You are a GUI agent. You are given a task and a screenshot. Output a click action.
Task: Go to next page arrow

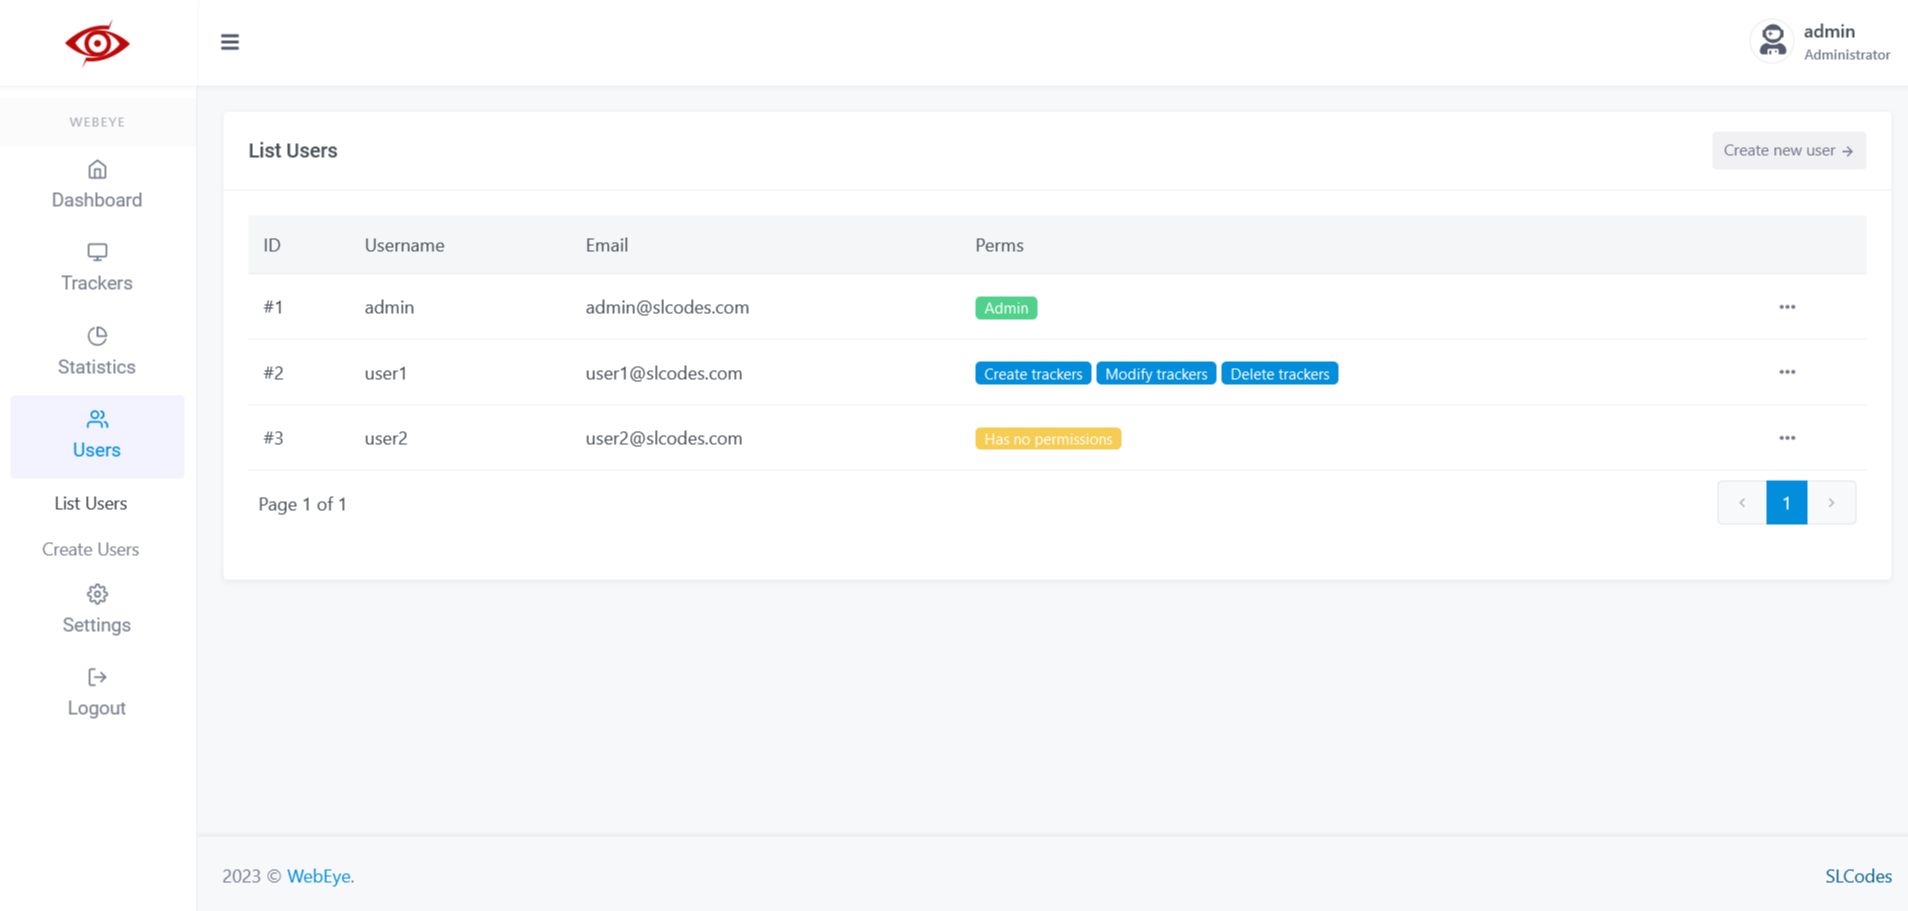[x=1831, y=503]
